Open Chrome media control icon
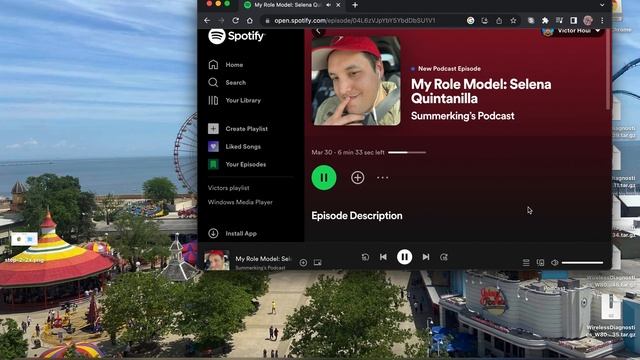640x360 pixels. tap(559, 20)
